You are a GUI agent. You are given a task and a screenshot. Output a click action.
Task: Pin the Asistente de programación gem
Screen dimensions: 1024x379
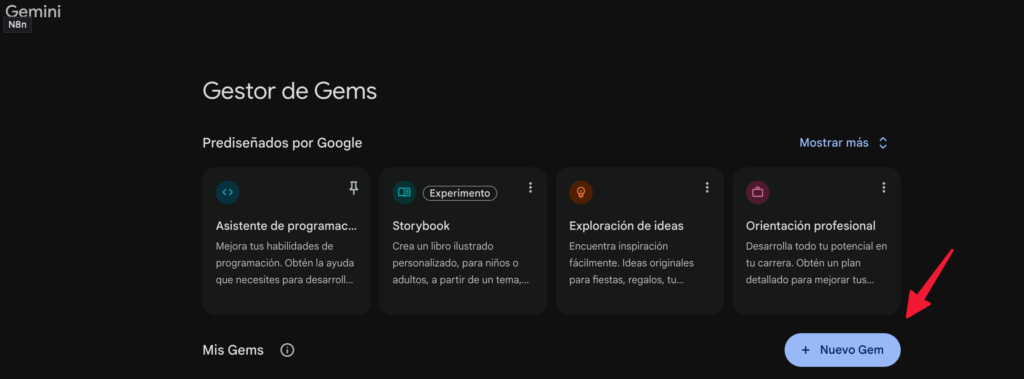[x=353, y=188]
